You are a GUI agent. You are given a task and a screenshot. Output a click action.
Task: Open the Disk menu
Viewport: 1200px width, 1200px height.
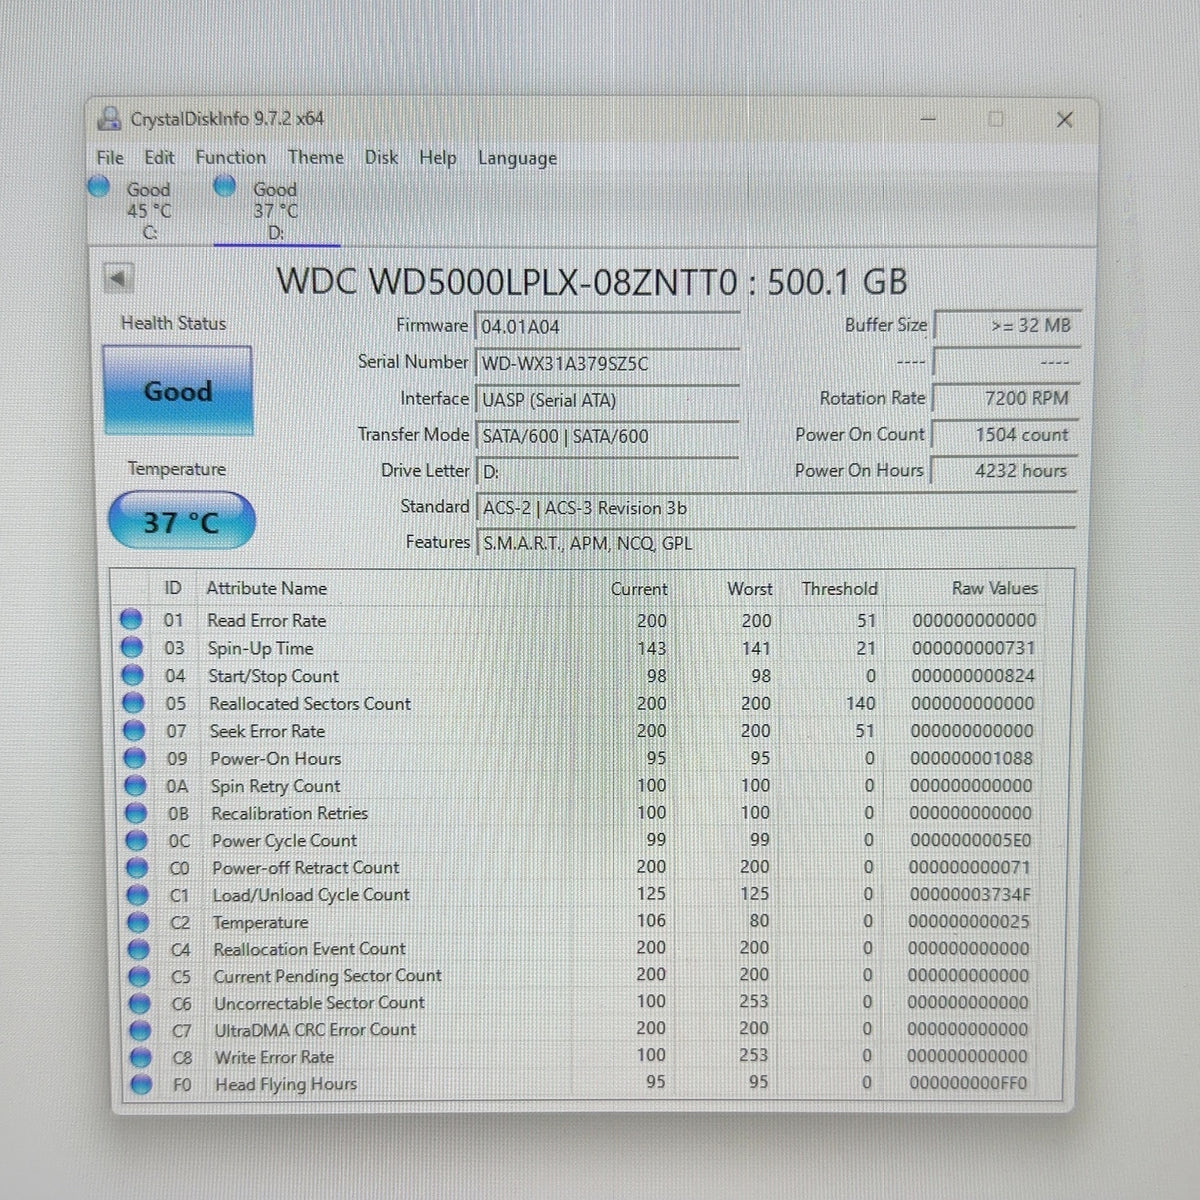coord(381,157)
